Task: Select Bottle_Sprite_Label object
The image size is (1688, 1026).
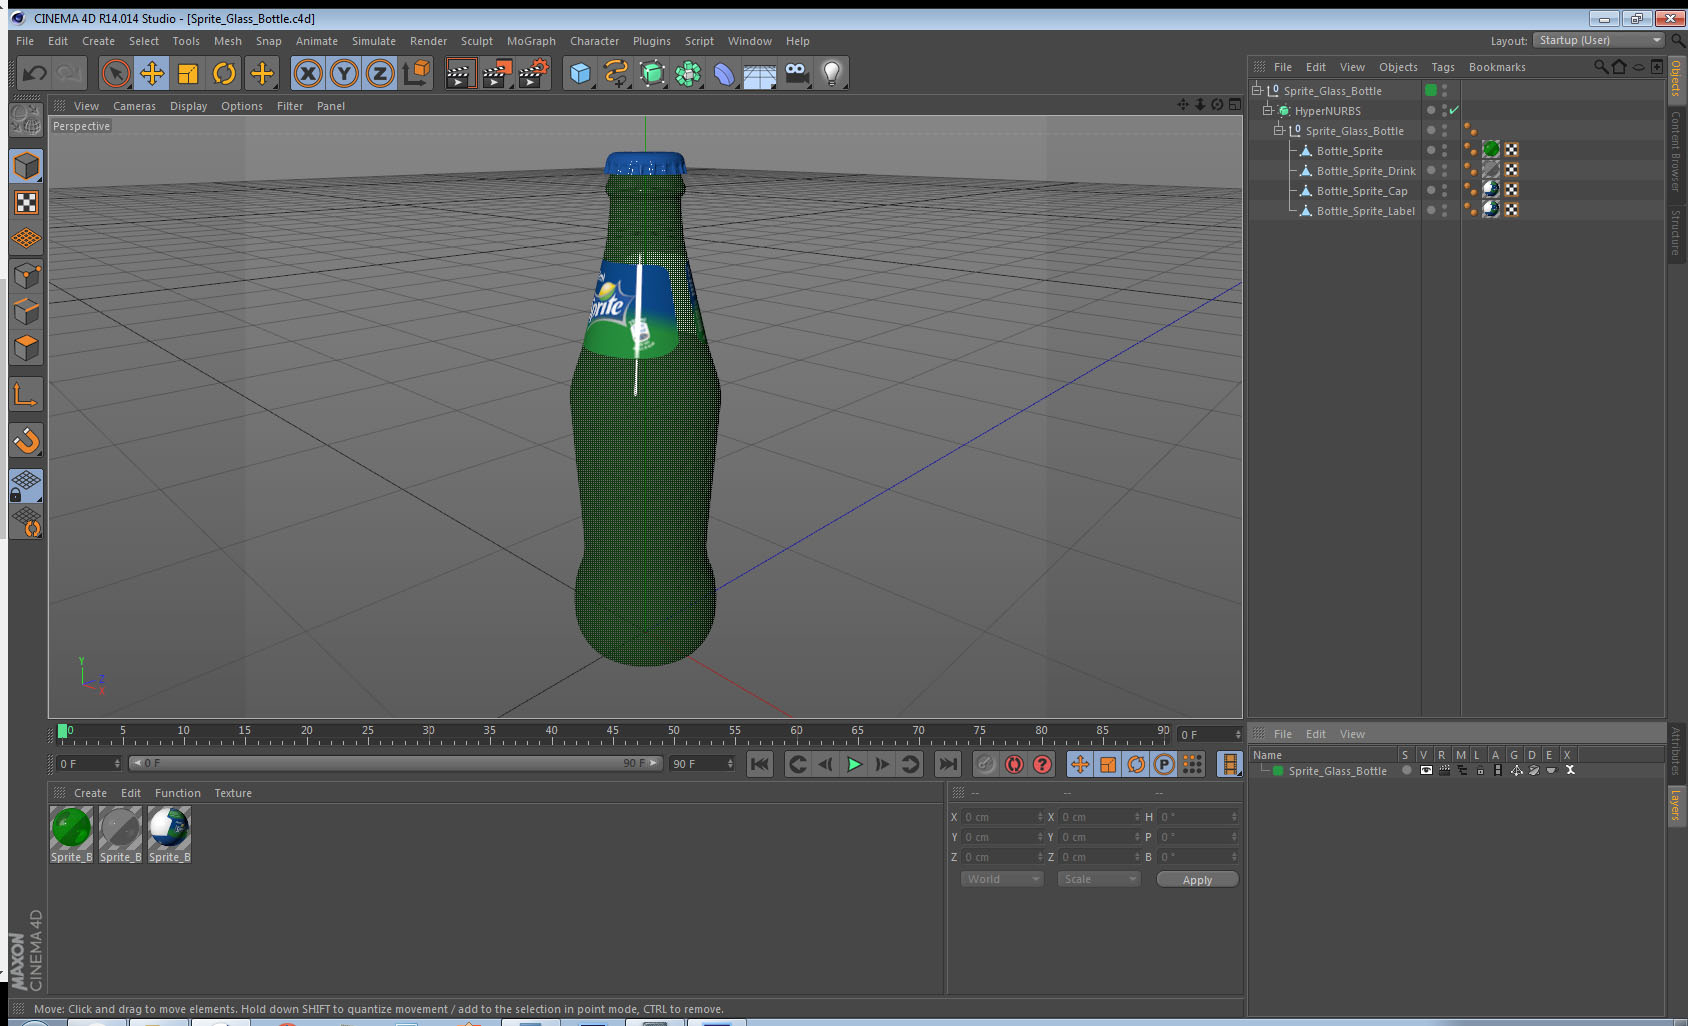Action: (1365, 211)
